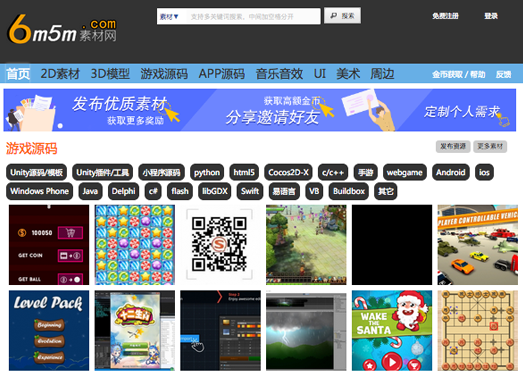The height and width of the screenshot is (375, 523).
Task: Open the Wake the Santa thumbnail
Action: pos(392,331)
